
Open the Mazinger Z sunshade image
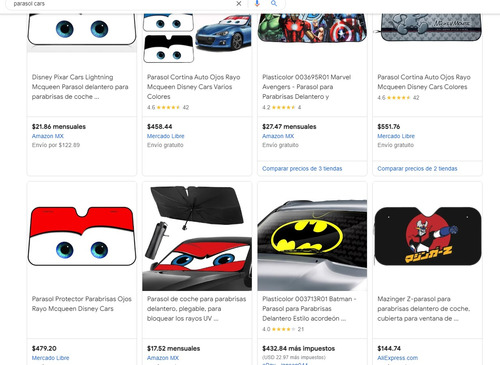click(x=428, y=236)
